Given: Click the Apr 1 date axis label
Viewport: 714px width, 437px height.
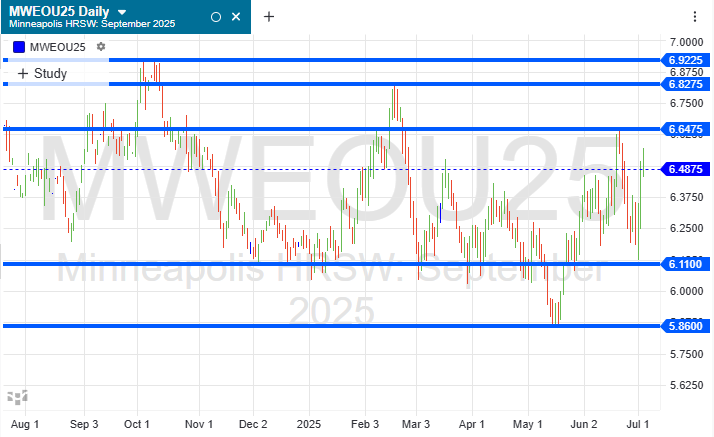Looking at the screenshot, I should click(472, 424).
